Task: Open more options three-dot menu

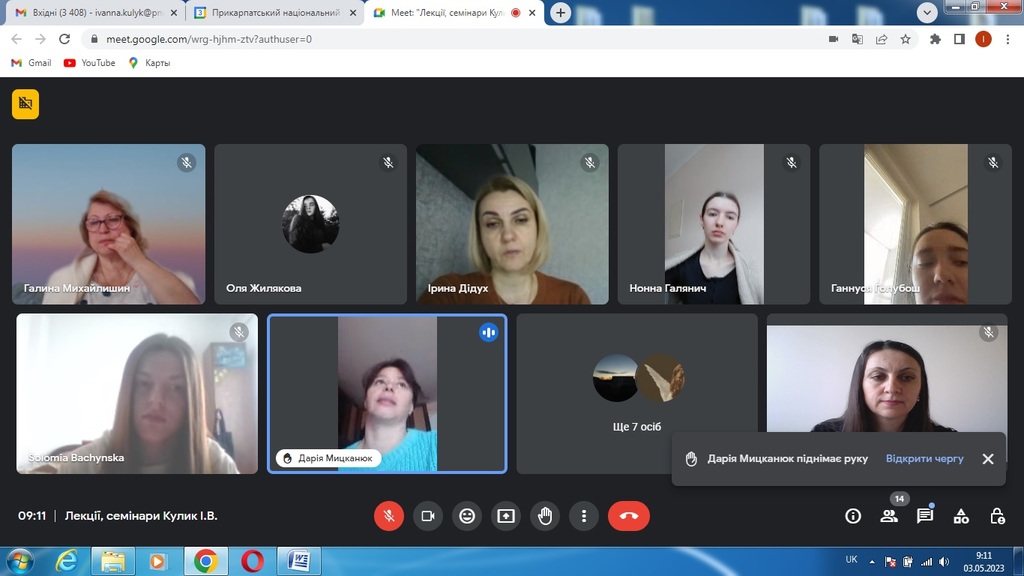Action: (x=584, y=516)
